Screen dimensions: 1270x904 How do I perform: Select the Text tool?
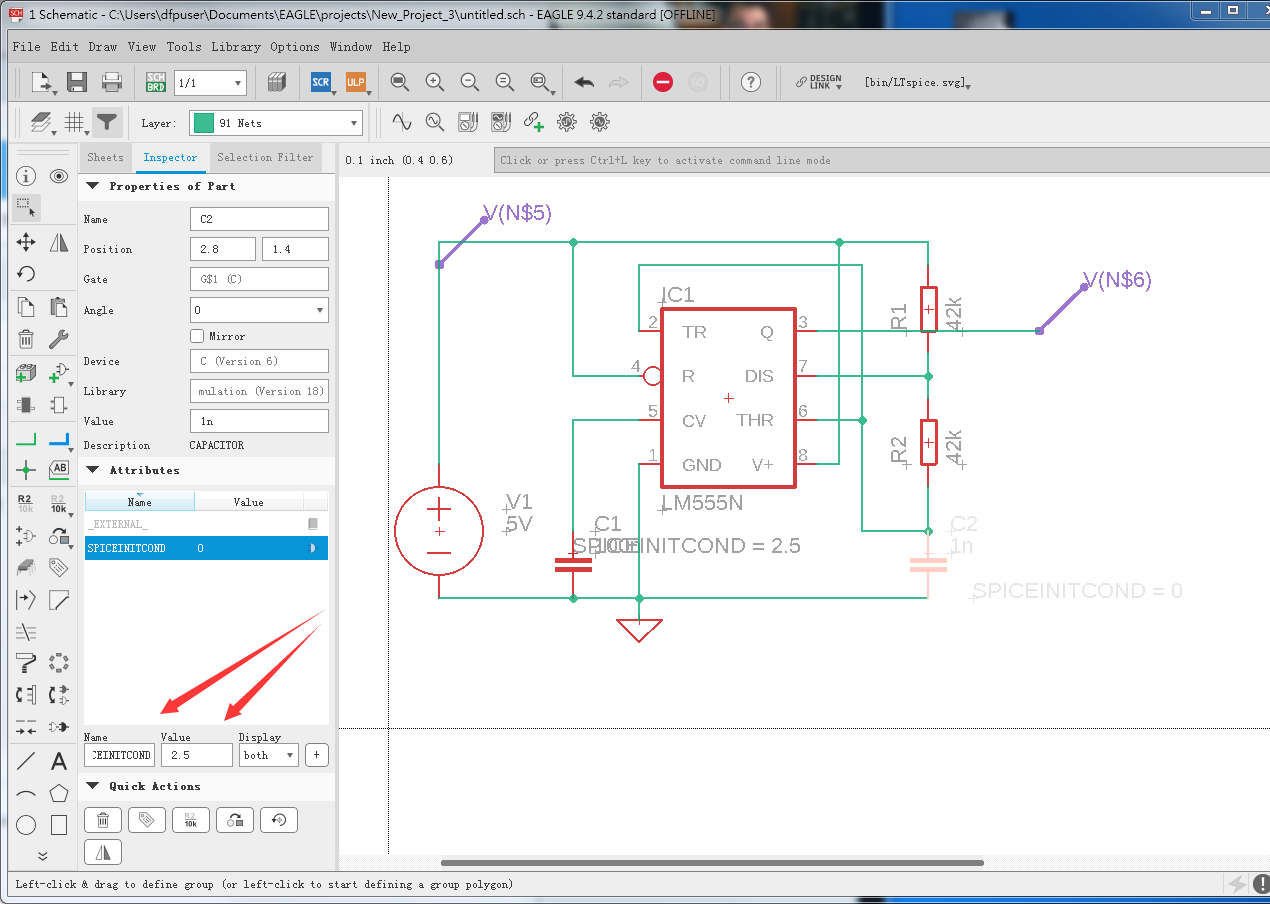tap(59, 762)
